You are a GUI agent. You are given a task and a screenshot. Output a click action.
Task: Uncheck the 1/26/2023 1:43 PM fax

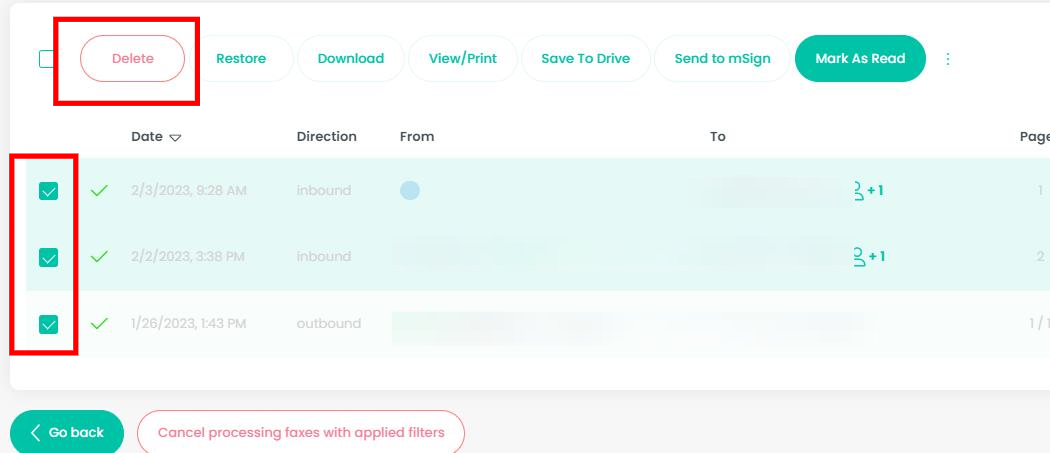(x=48, y=324)
